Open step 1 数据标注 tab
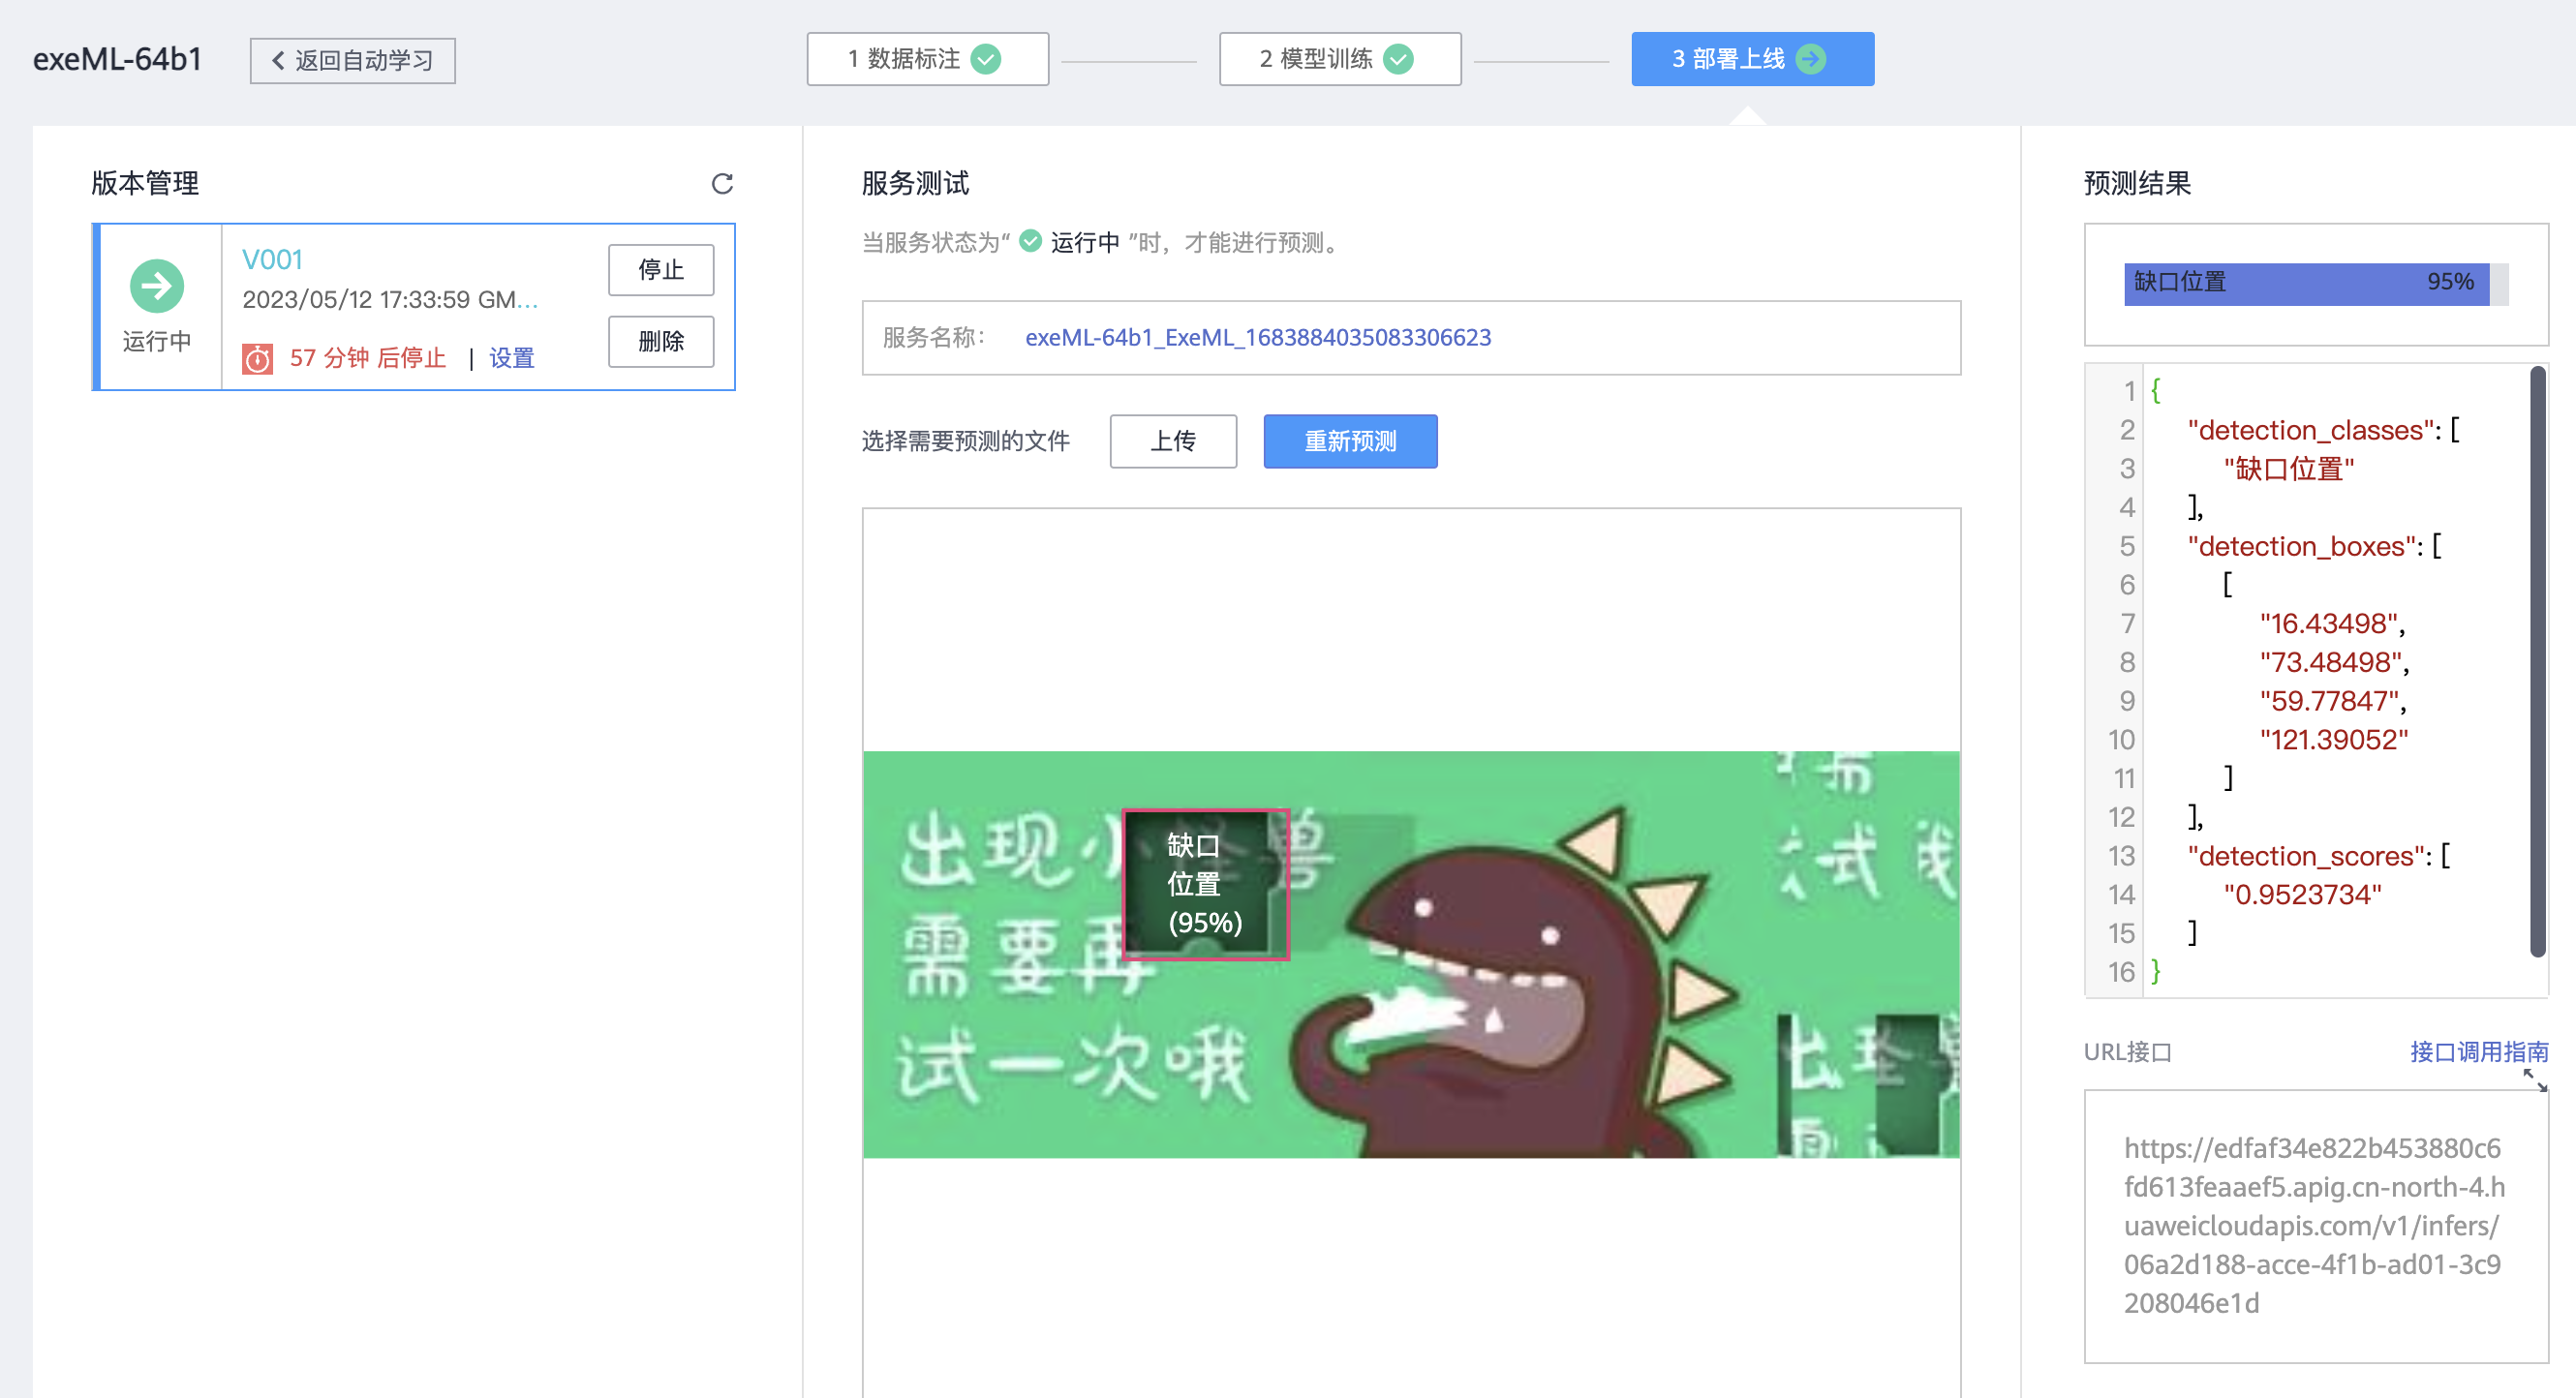 tap(926, 59)
